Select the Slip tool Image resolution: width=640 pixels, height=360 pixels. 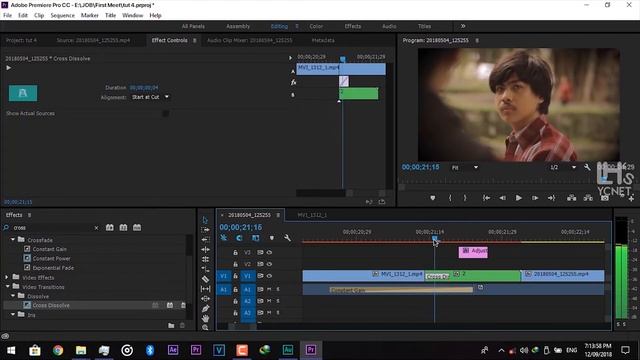point(205,289)
